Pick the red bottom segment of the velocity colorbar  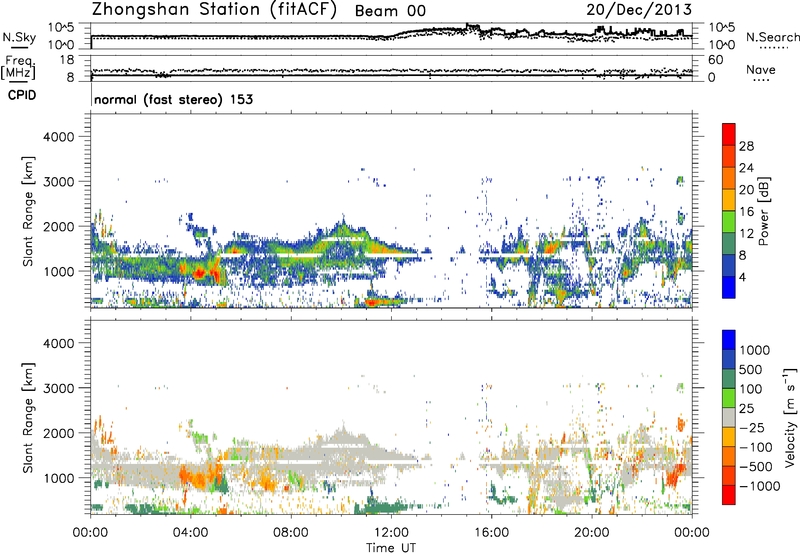click(x=729, y=495)
